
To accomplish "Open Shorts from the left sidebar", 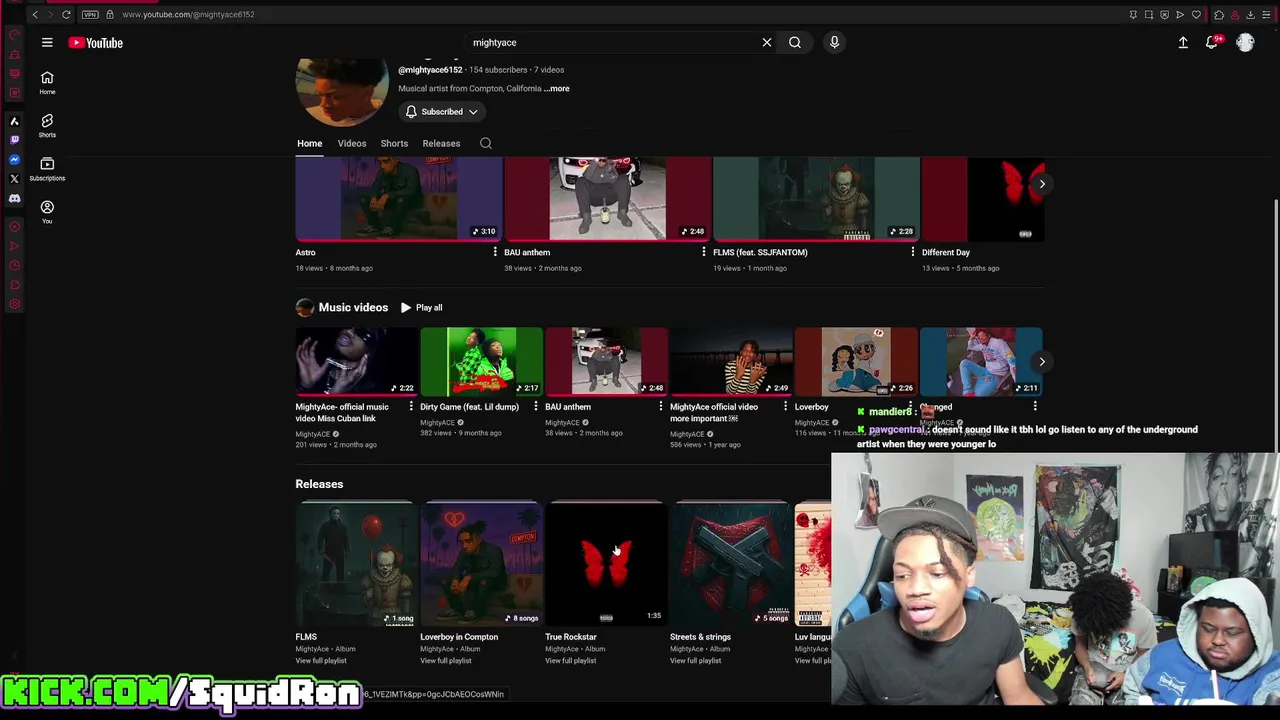I will pyautogui.click(x=47, y=125).
